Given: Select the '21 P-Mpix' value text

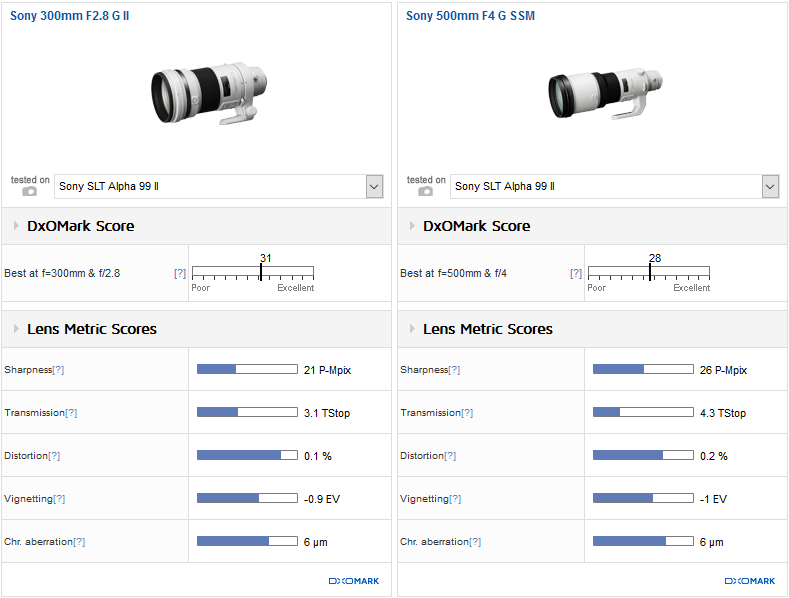Looking at the screenshot, I should click(x=327, y=370).
